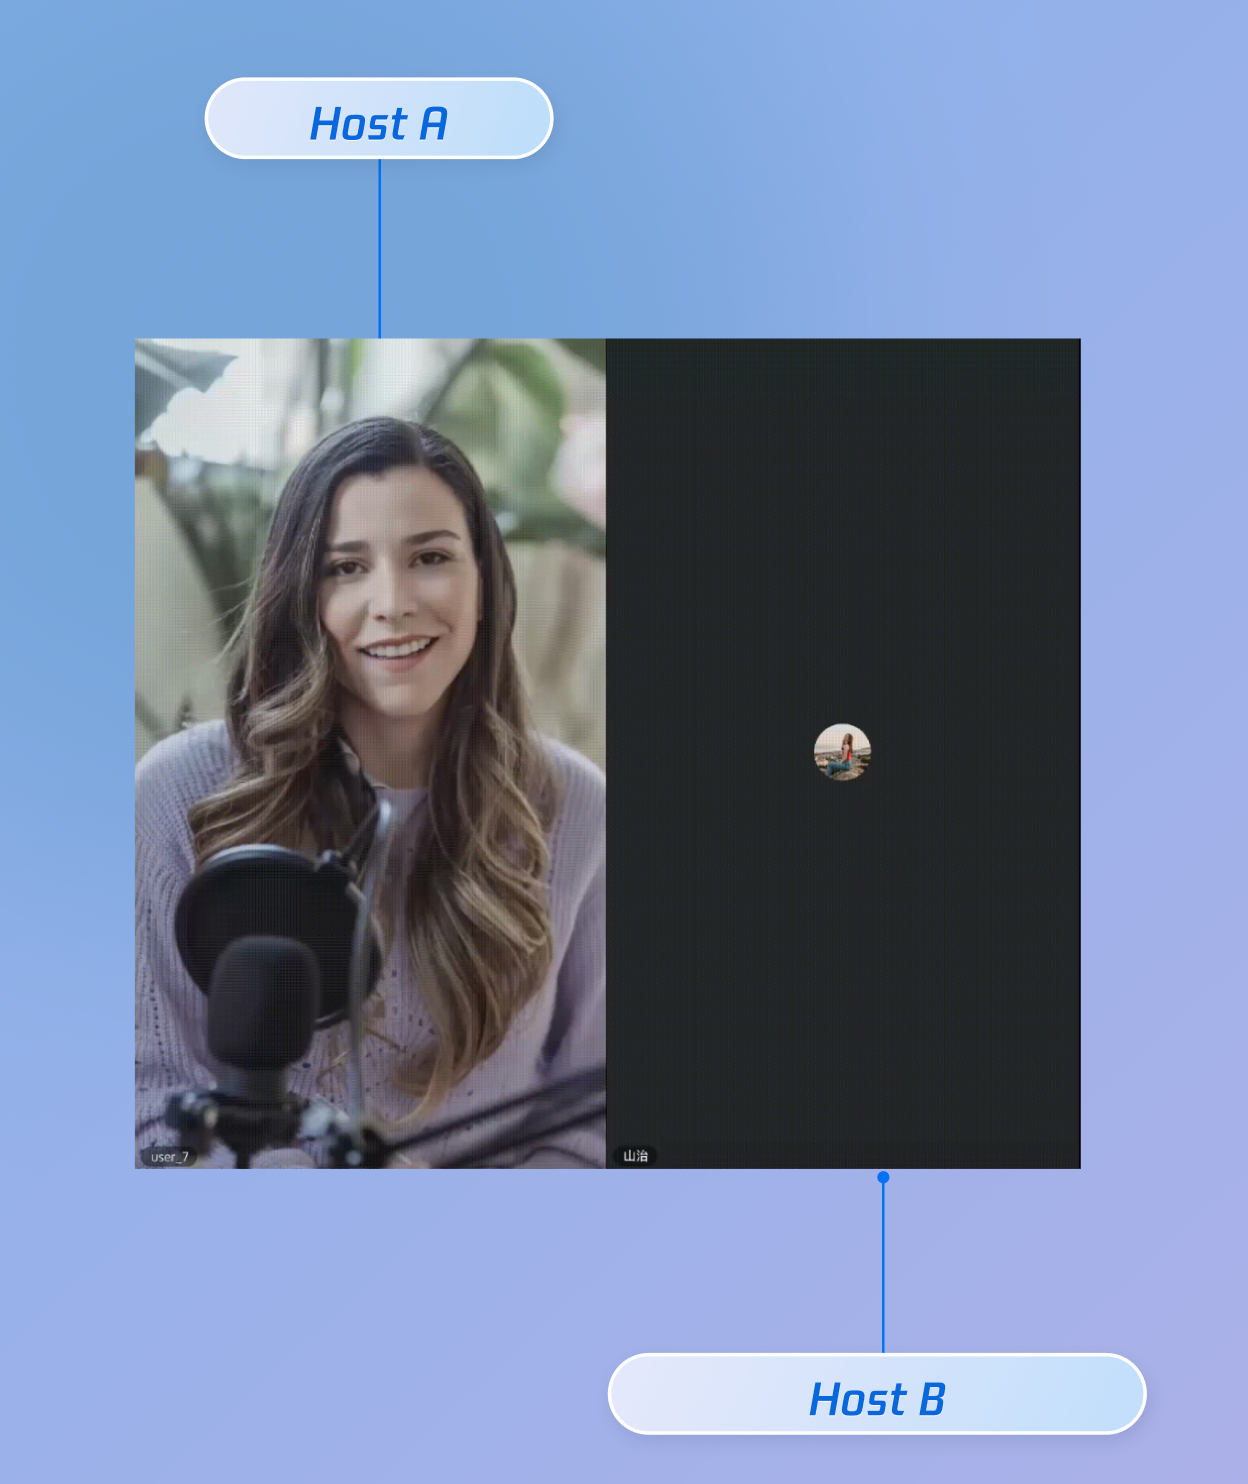The image size is (1248, 1484).
Task: Click the microphone in Host A's video
Action: pos(262,1000)
